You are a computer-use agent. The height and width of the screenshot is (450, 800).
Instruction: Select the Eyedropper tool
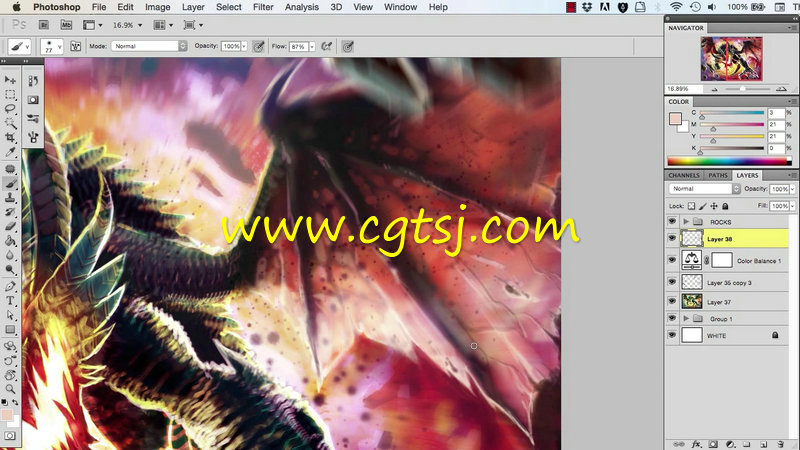coord(10,152)
